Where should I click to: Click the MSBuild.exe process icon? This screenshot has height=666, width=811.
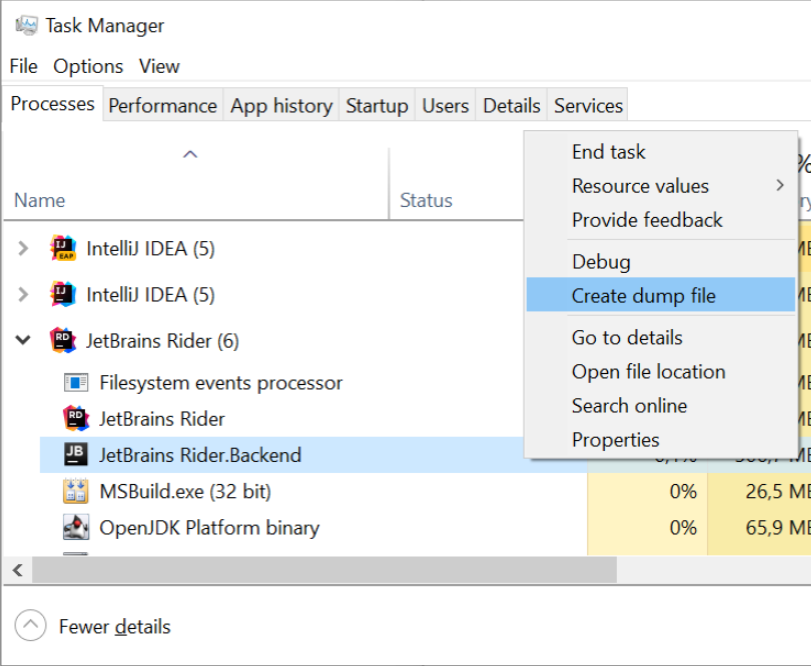76,491
